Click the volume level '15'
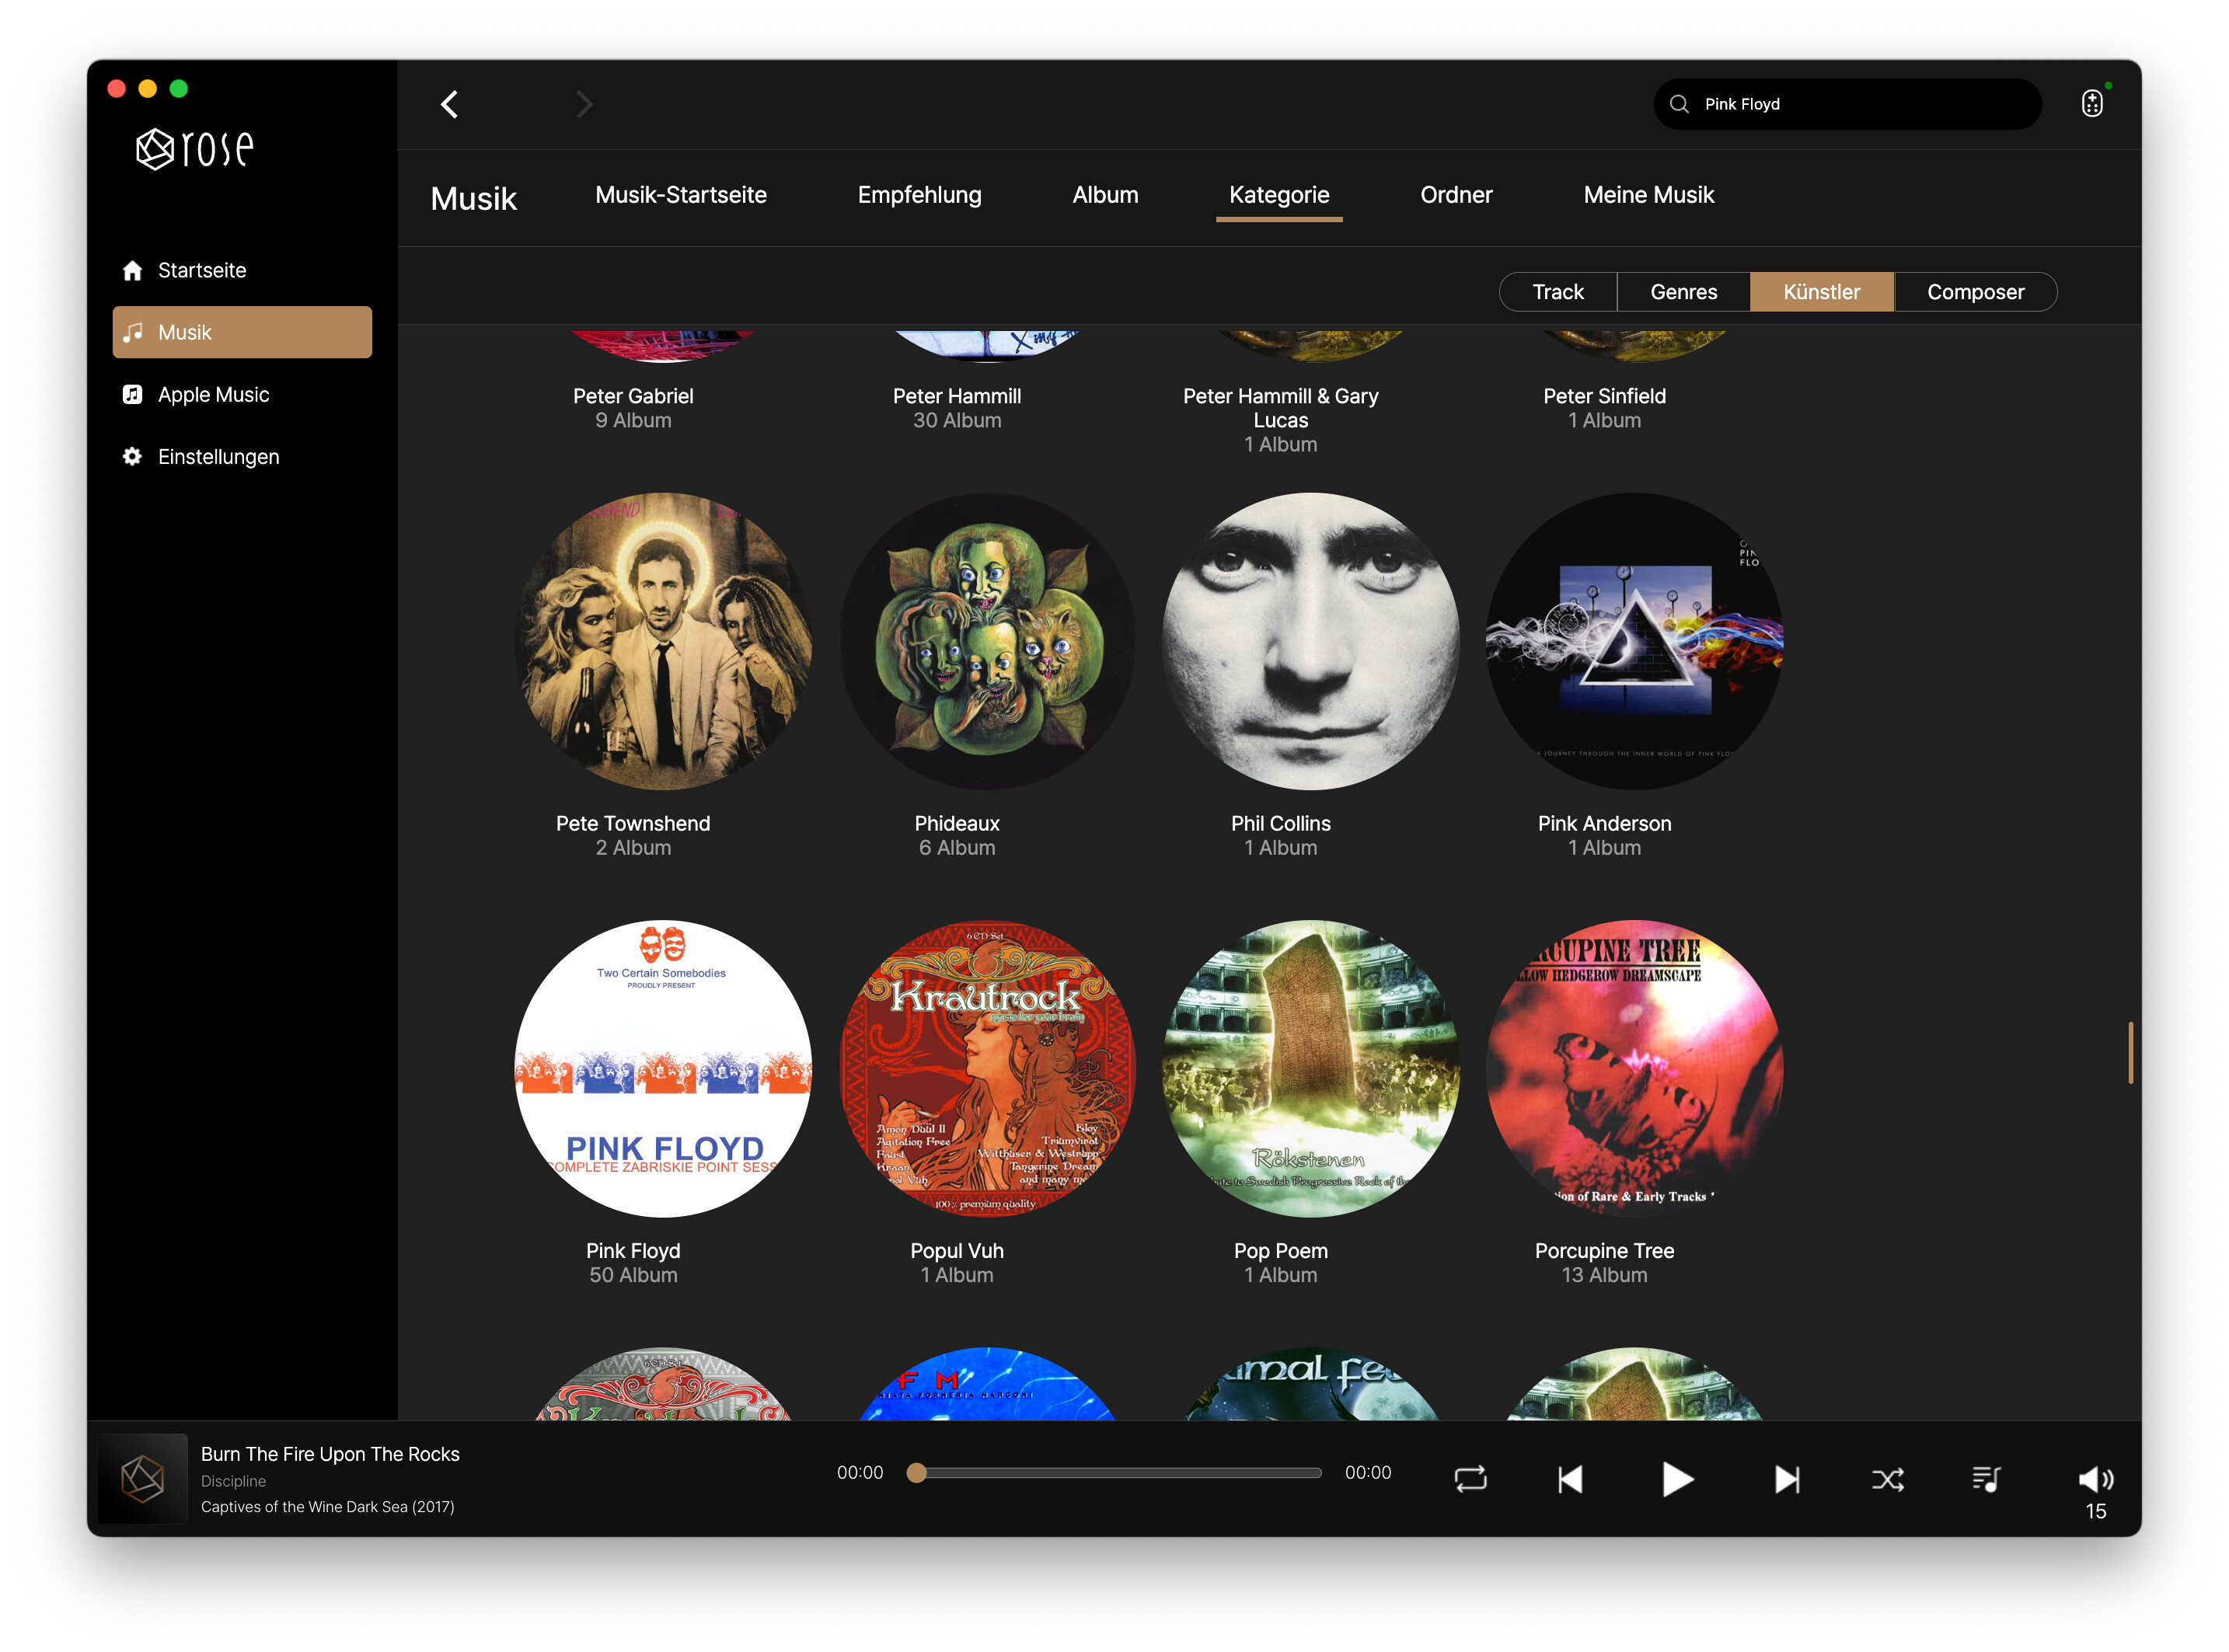The image size is (2229, 1652). click(x=2095, y=1512)
